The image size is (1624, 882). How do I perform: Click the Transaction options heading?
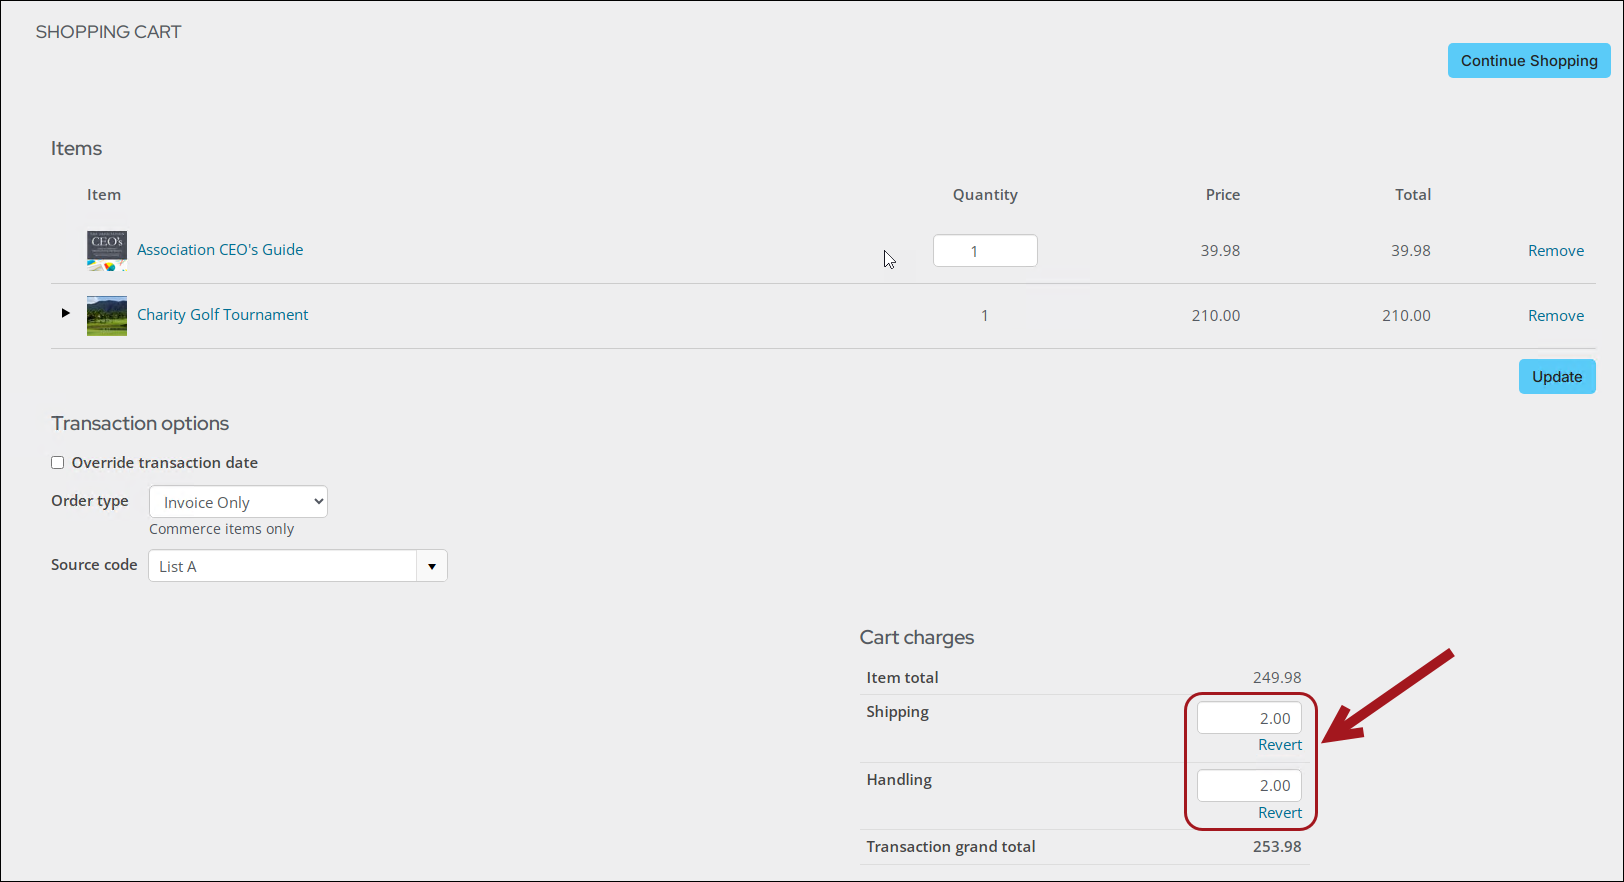140,424
